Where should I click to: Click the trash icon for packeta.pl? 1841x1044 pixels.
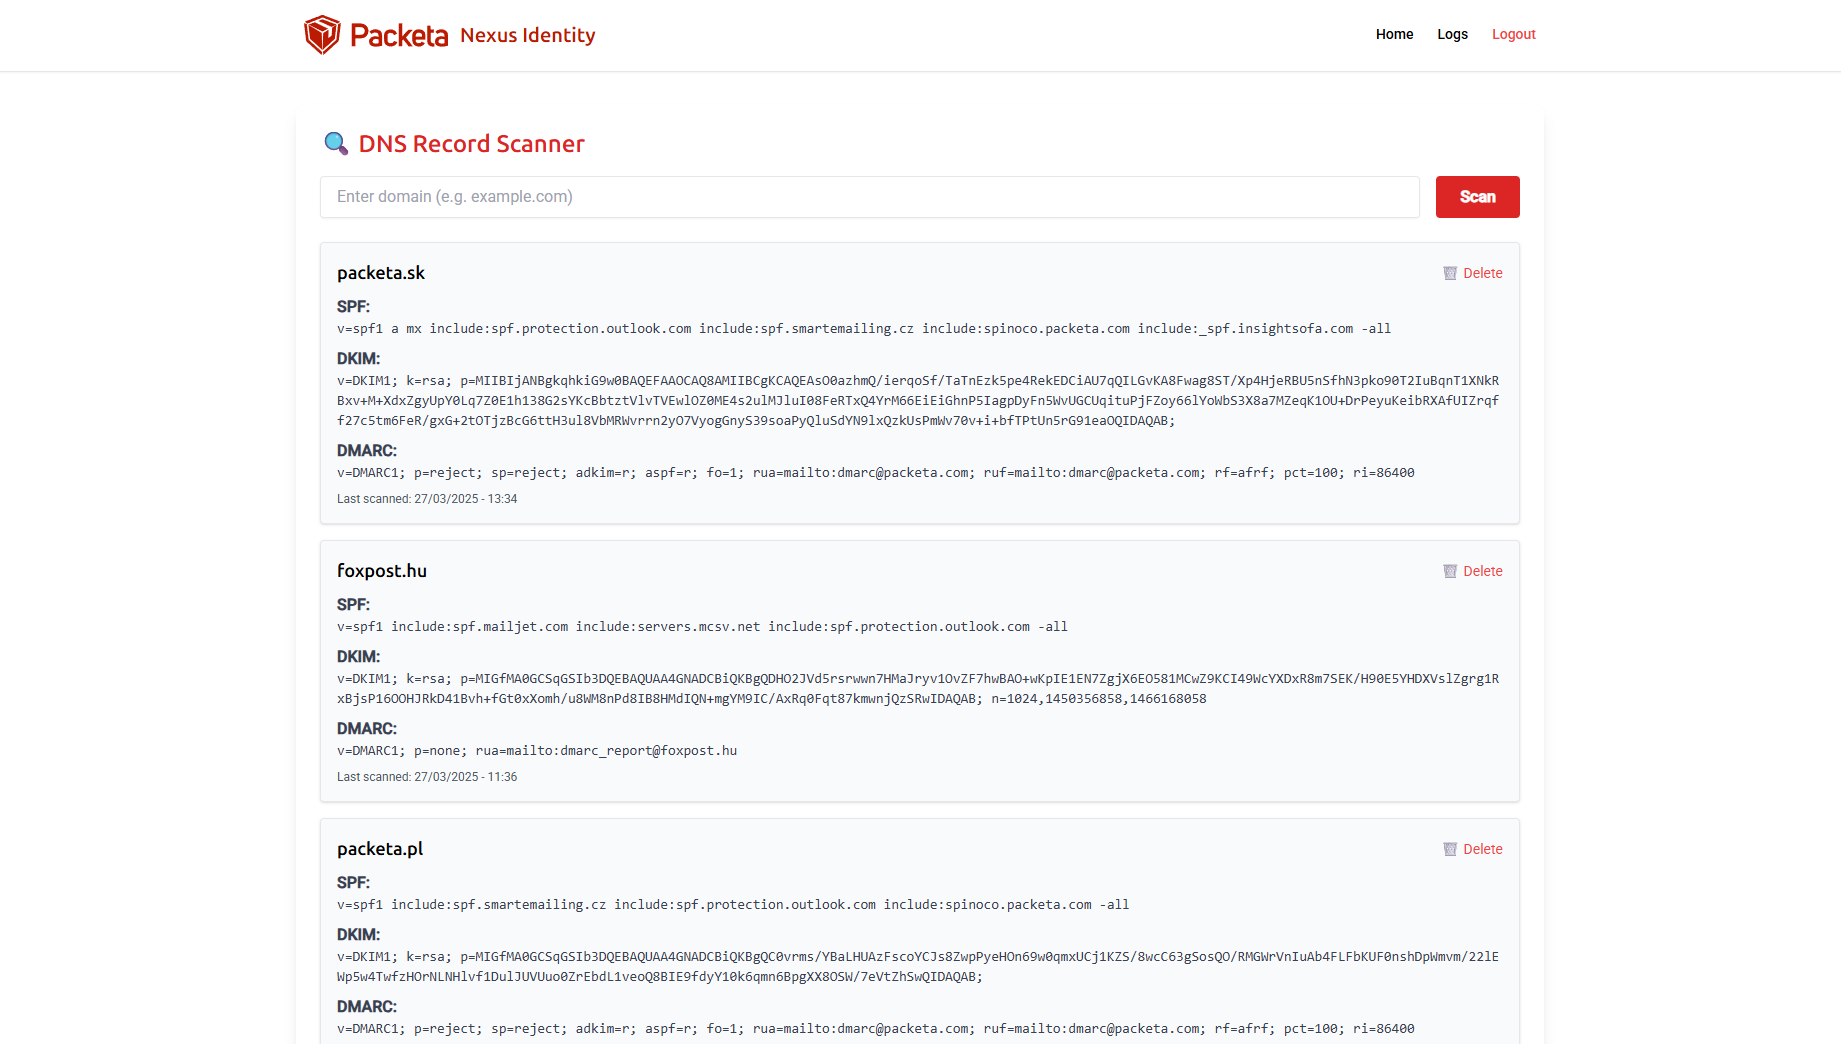[1449, 850]
